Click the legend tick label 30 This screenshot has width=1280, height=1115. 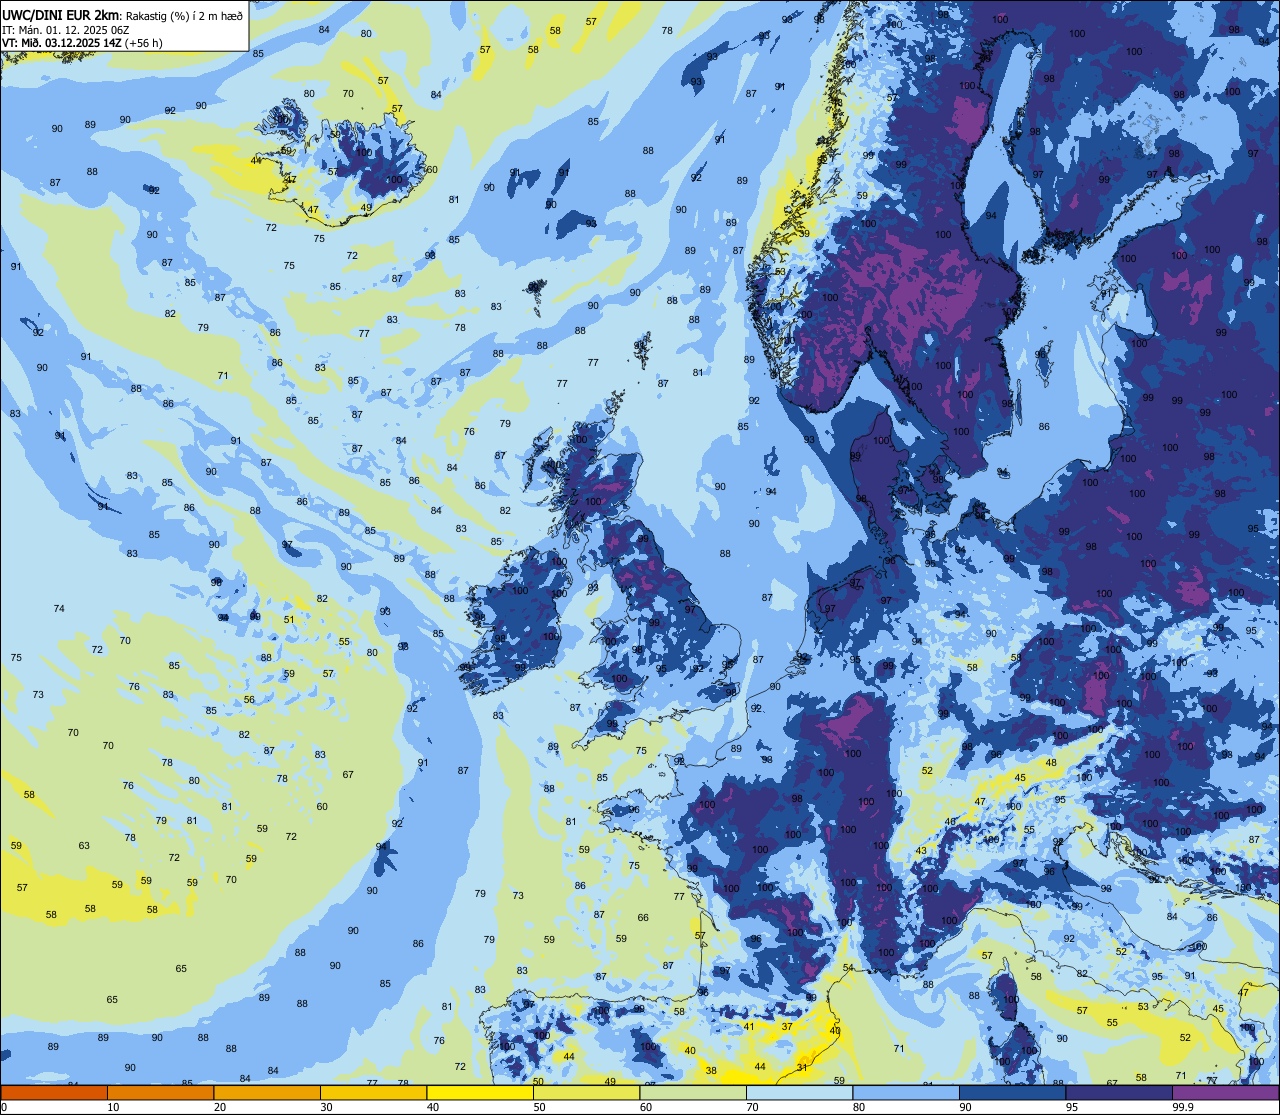pyautogui.click(x=327, y=1107)
